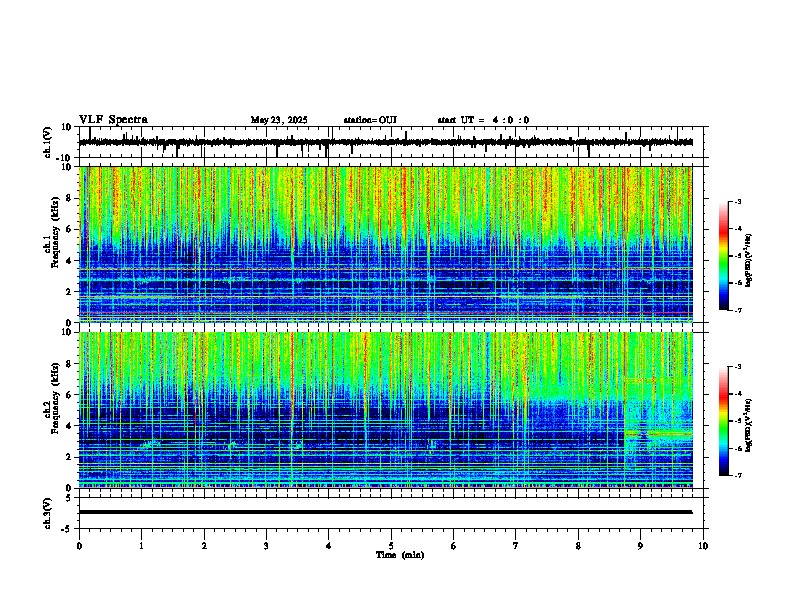Click the "Time (min)" axis label
The image size is (792, 612).
click(x=400, y=555)
